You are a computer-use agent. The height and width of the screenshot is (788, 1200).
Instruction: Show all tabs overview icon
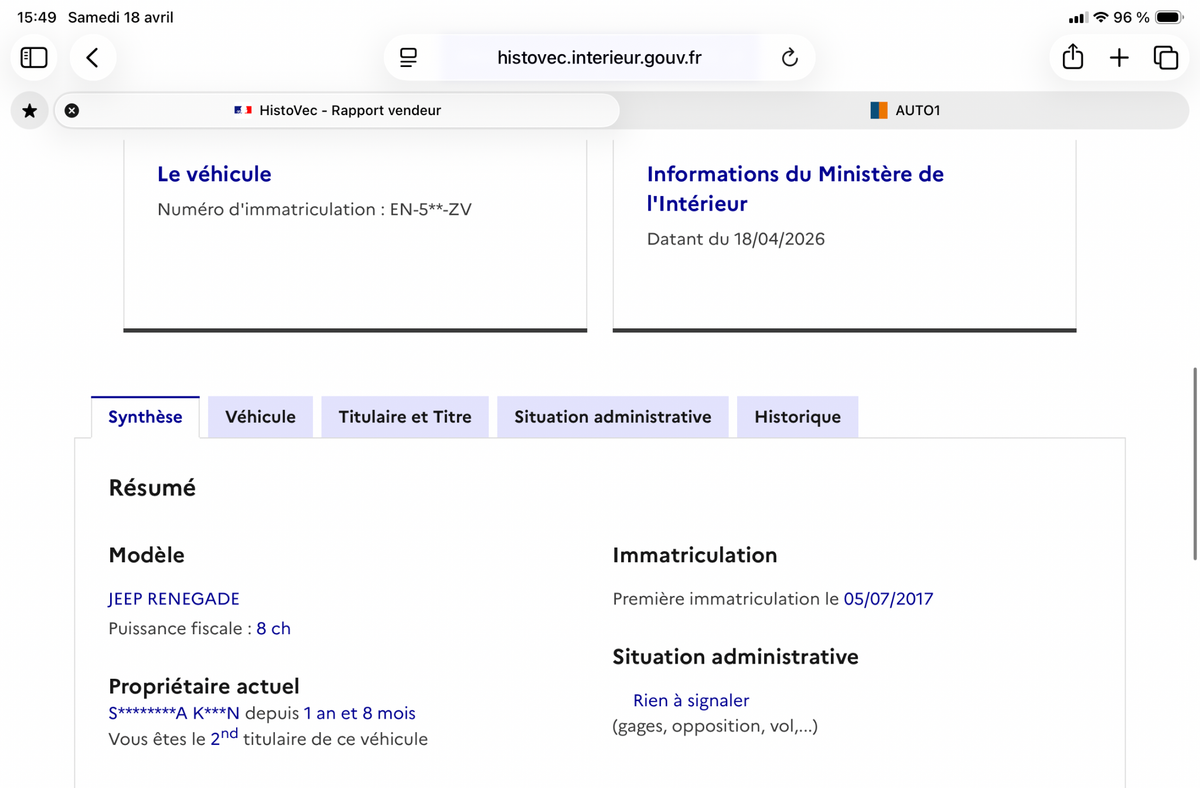(x=1166, y=58)
